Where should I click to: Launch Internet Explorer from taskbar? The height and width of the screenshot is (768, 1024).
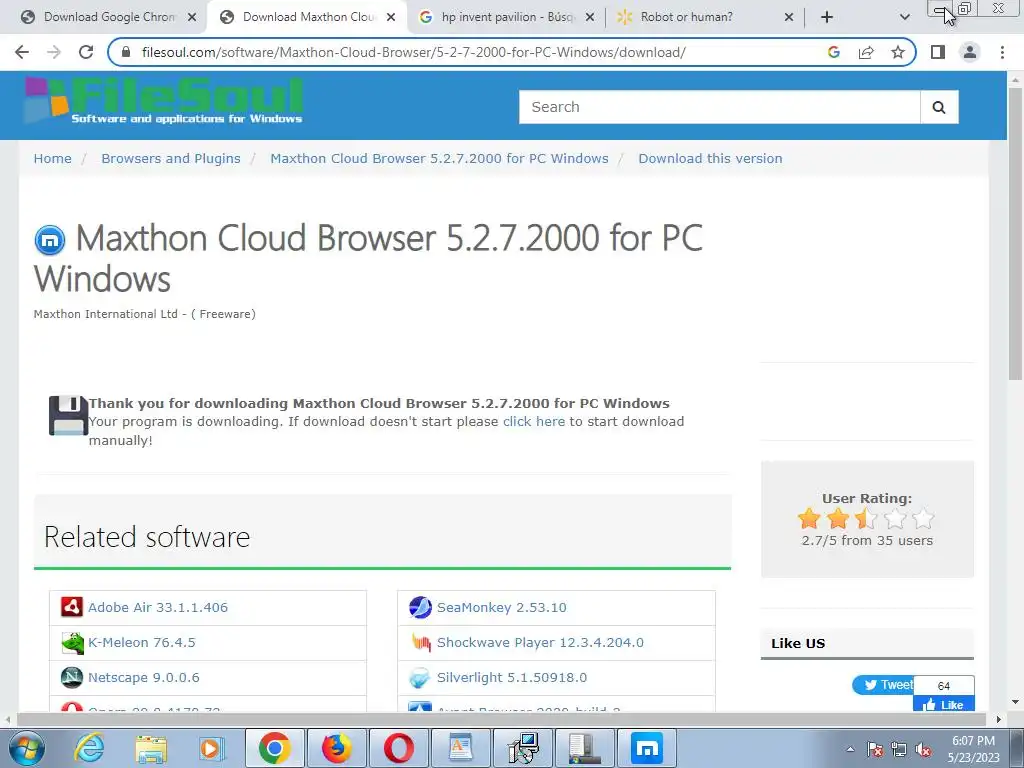pyautogui.click(x=89, y=748)
